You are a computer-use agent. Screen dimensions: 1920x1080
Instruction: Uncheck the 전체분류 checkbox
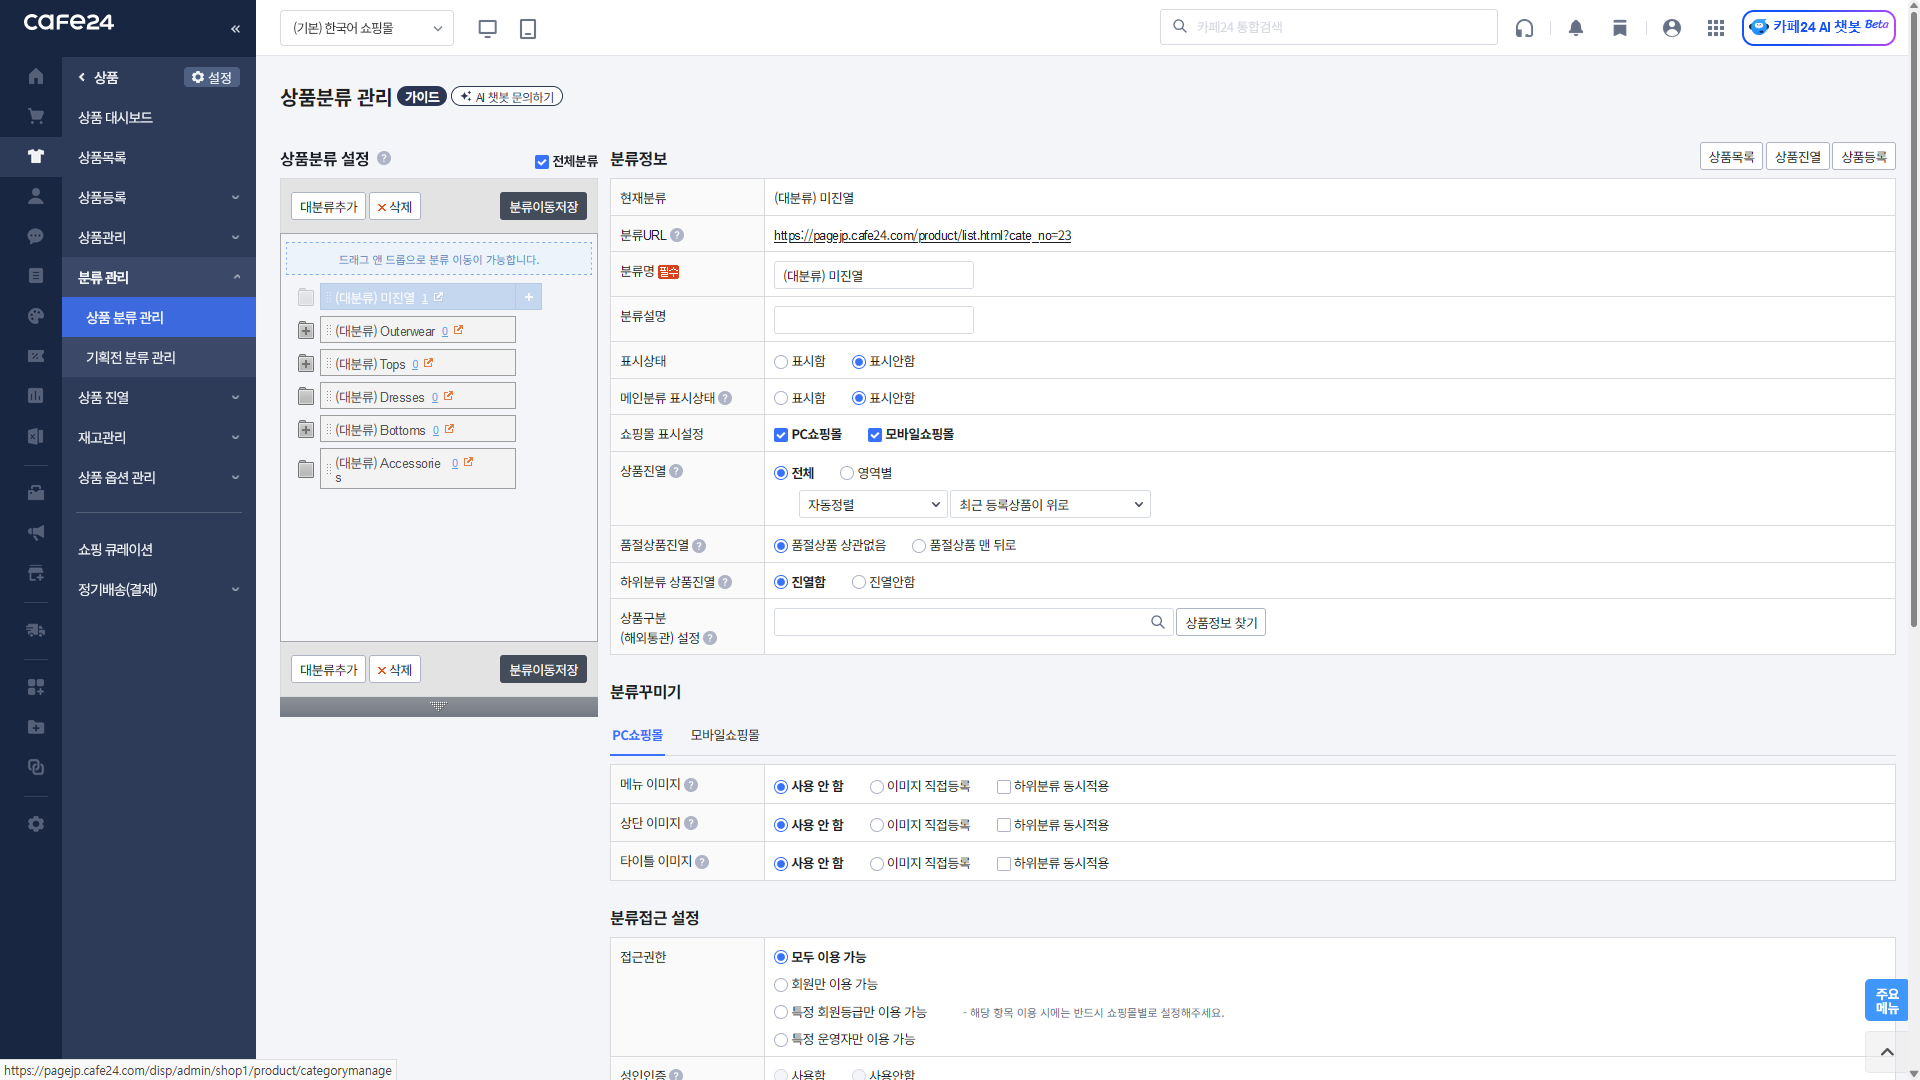(542, 162)
